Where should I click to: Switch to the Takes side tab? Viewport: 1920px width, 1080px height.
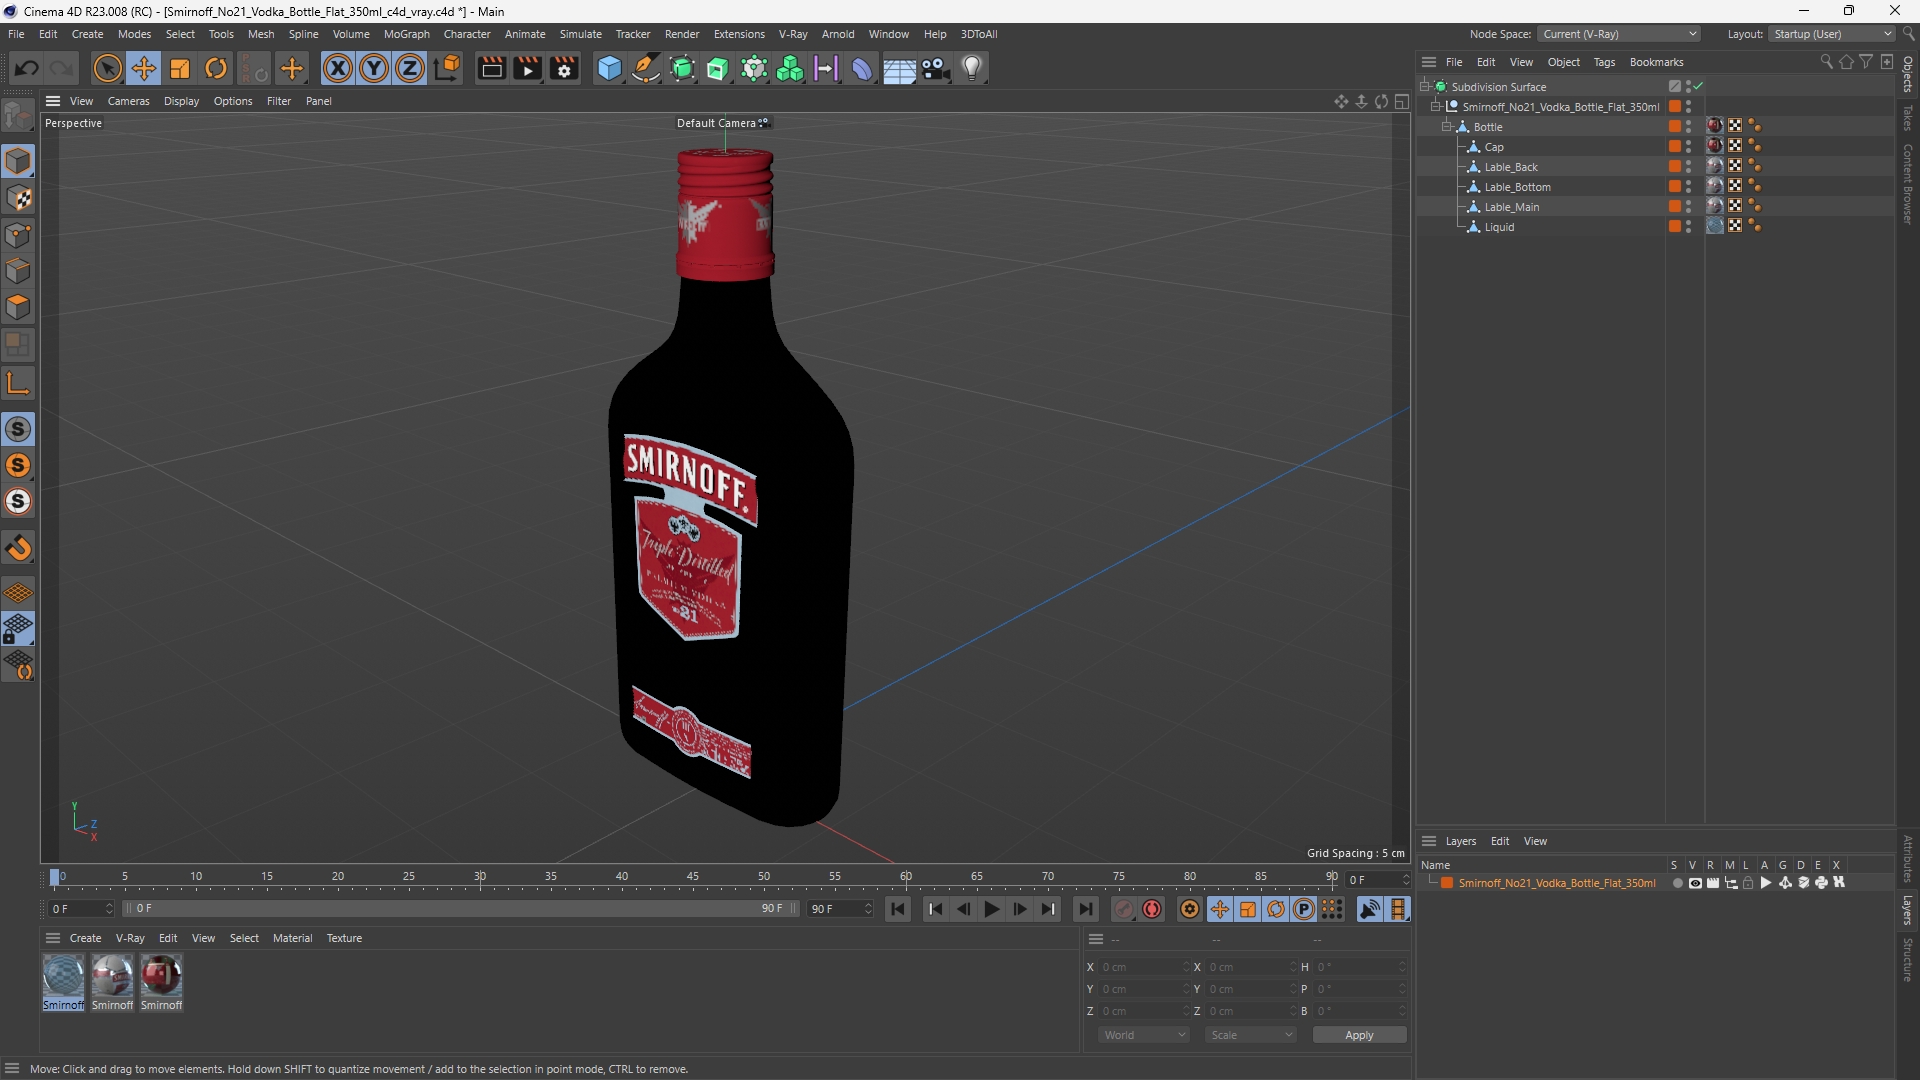[1908, 117]
